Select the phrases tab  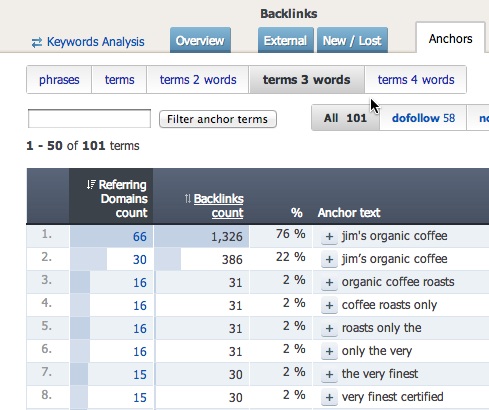tap(59, 80)
